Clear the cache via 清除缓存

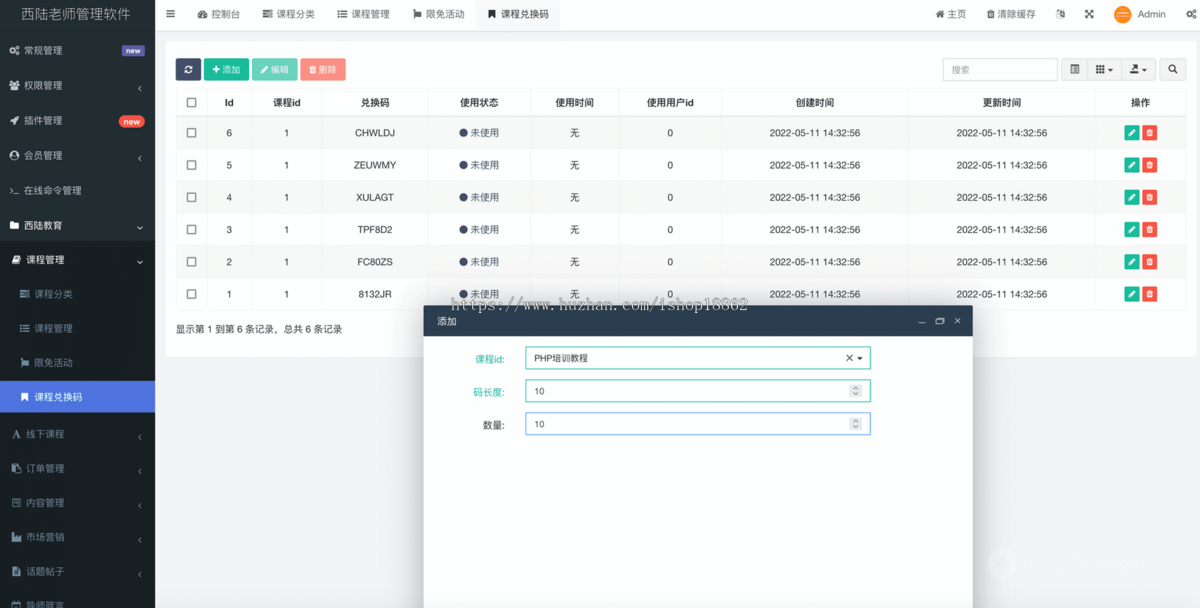click(x=1010, y=13)
